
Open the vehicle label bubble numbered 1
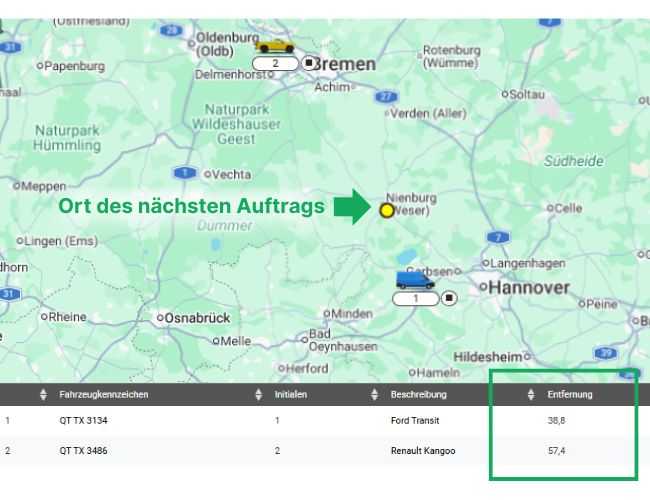tap(415, 299)
